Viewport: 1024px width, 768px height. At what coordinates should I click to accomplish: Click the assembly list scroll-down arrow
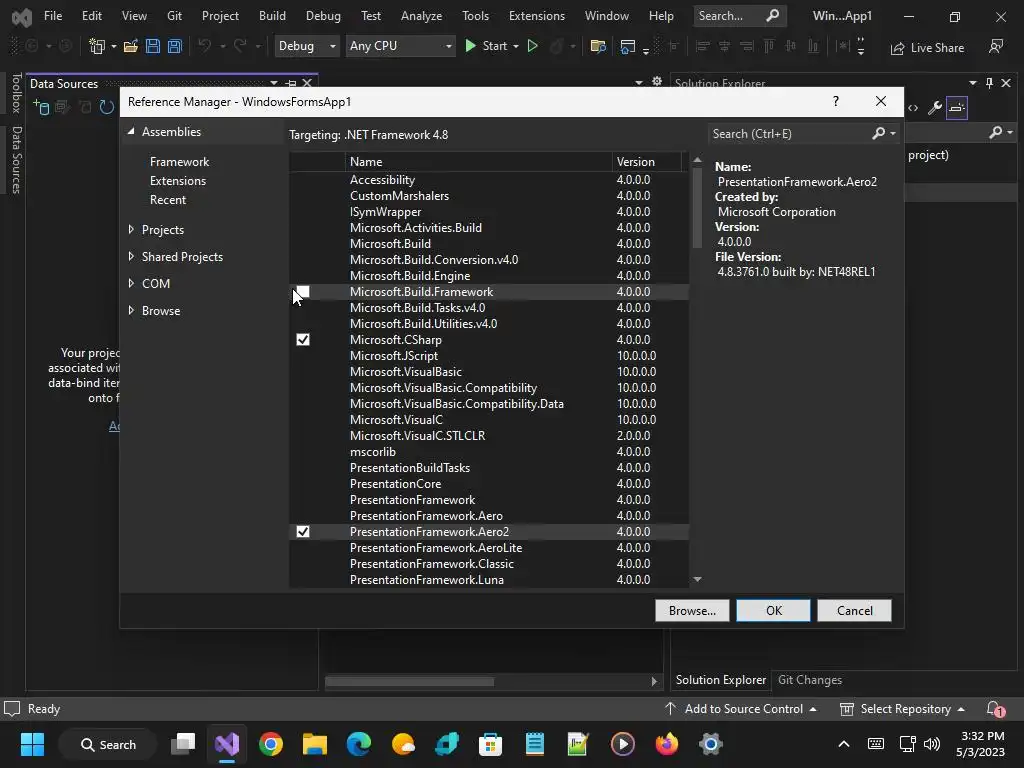pyautogui.click(x=697, y=579)
